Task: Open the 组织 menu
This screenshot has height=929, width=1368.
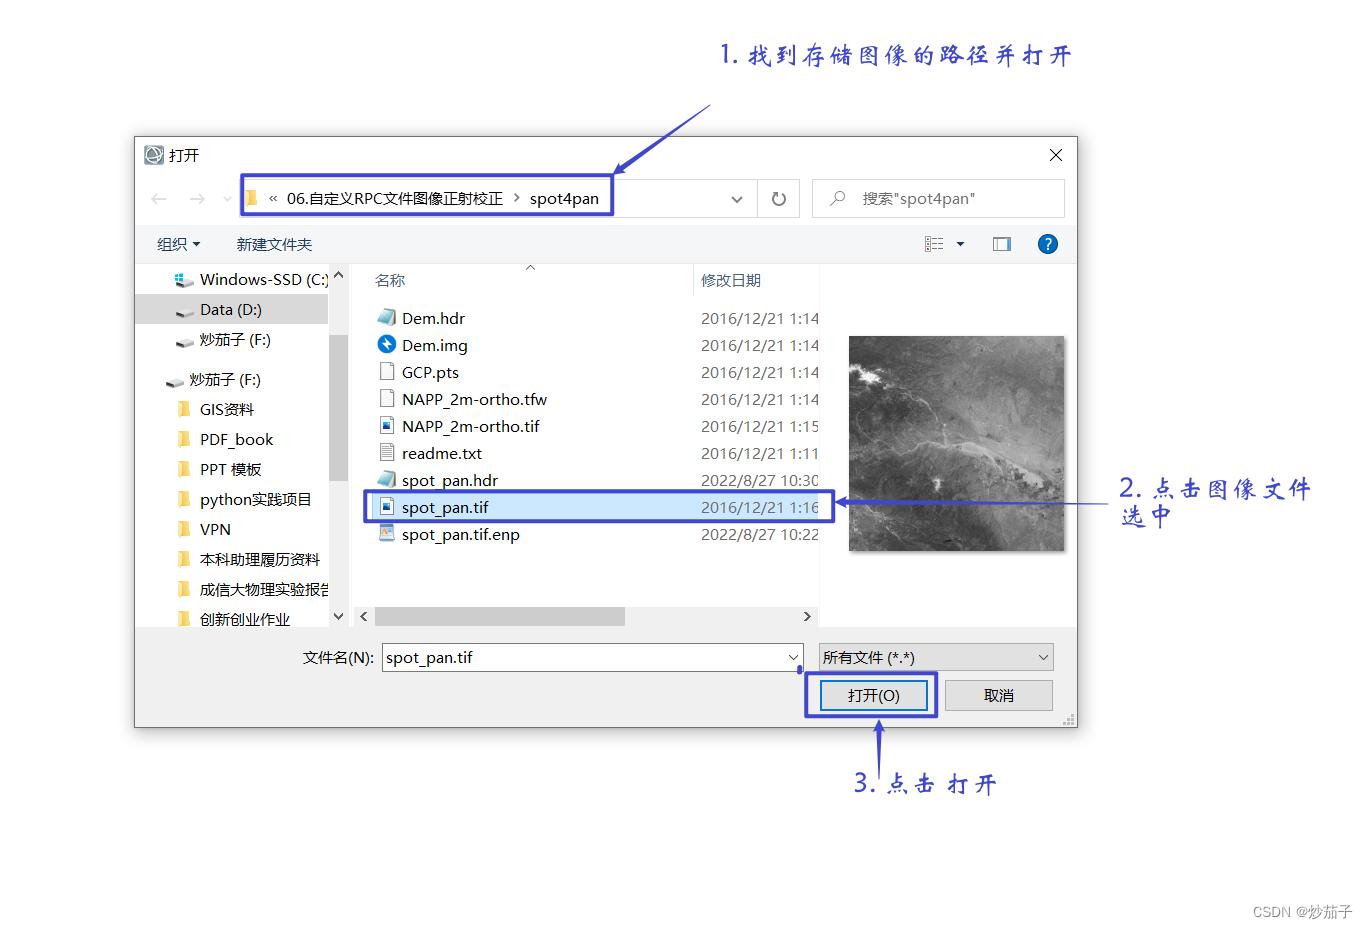Action: [178, 244]
